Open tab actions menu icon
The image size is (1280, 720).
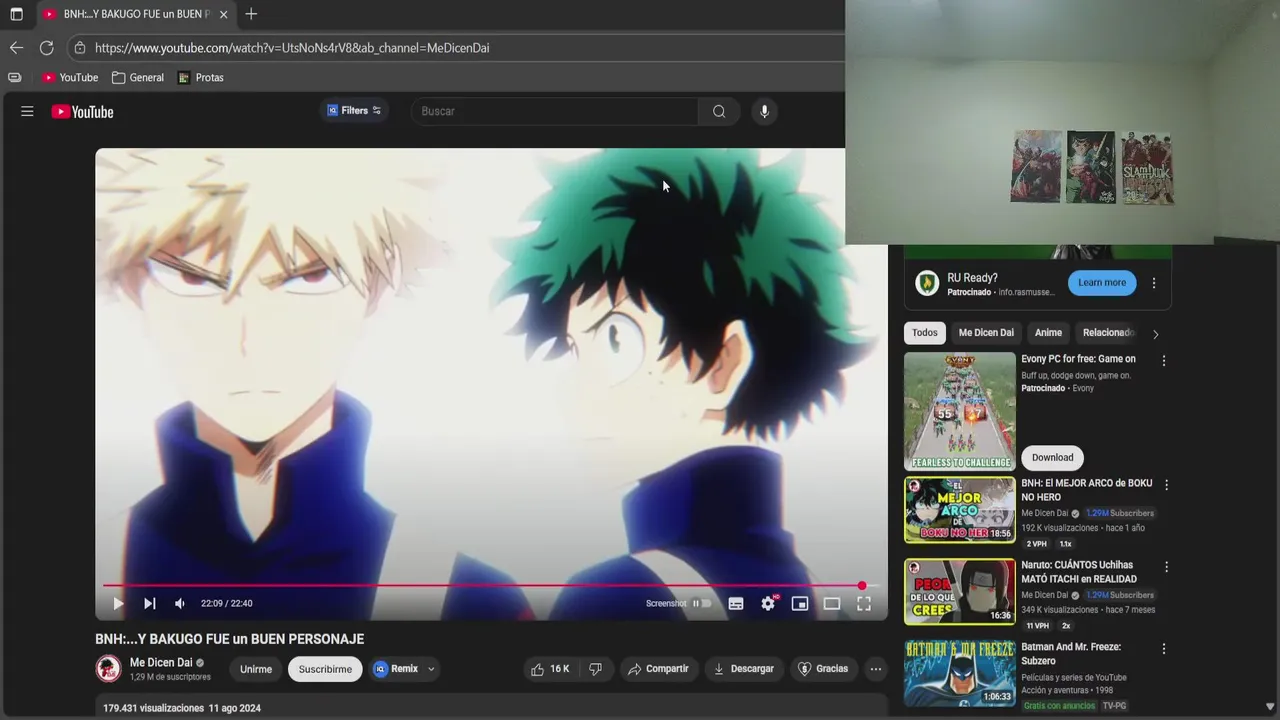coord(16,14)
